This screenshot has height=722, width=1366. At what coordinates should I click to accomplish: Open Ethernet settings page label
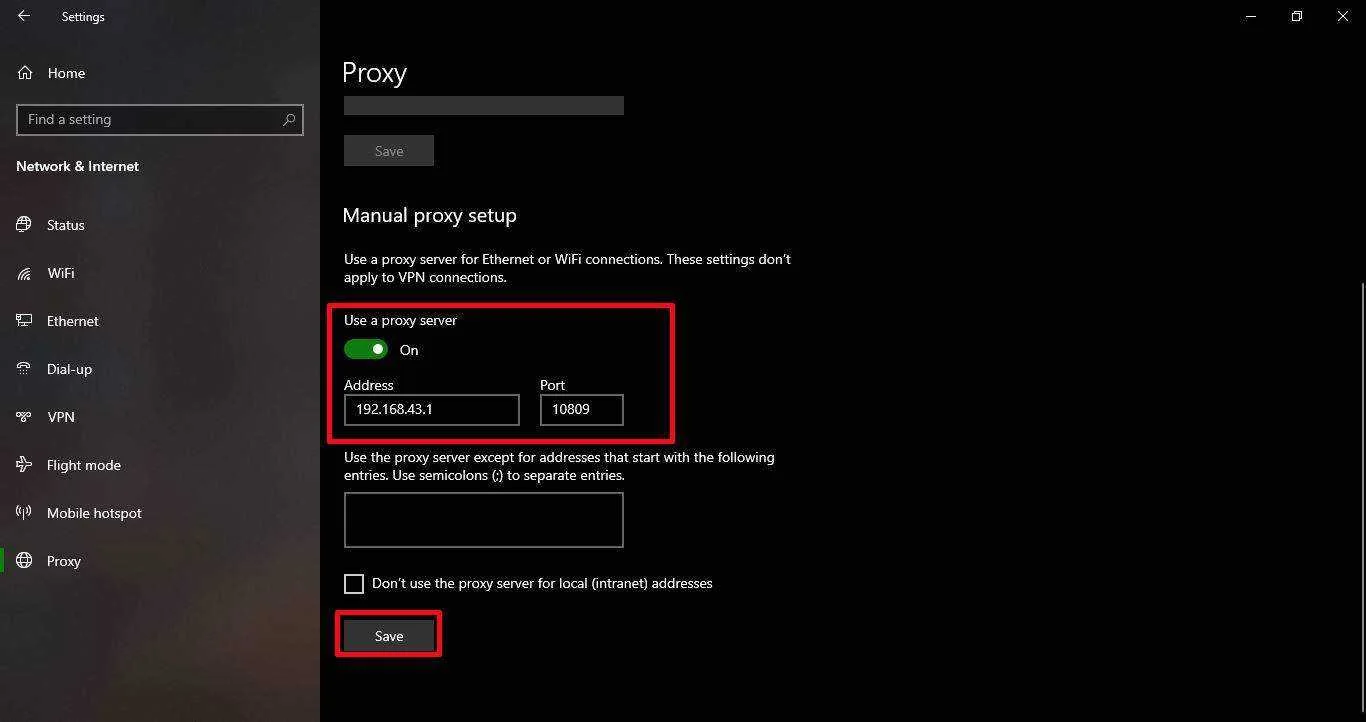73,321
